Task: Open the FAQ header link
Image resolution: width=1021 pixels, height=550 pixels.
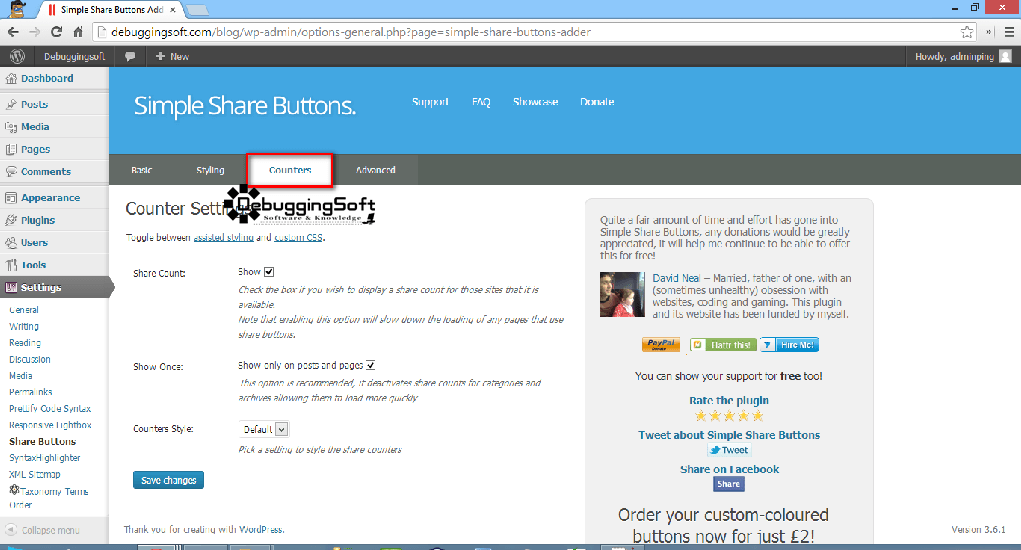Action: point(481,102)
